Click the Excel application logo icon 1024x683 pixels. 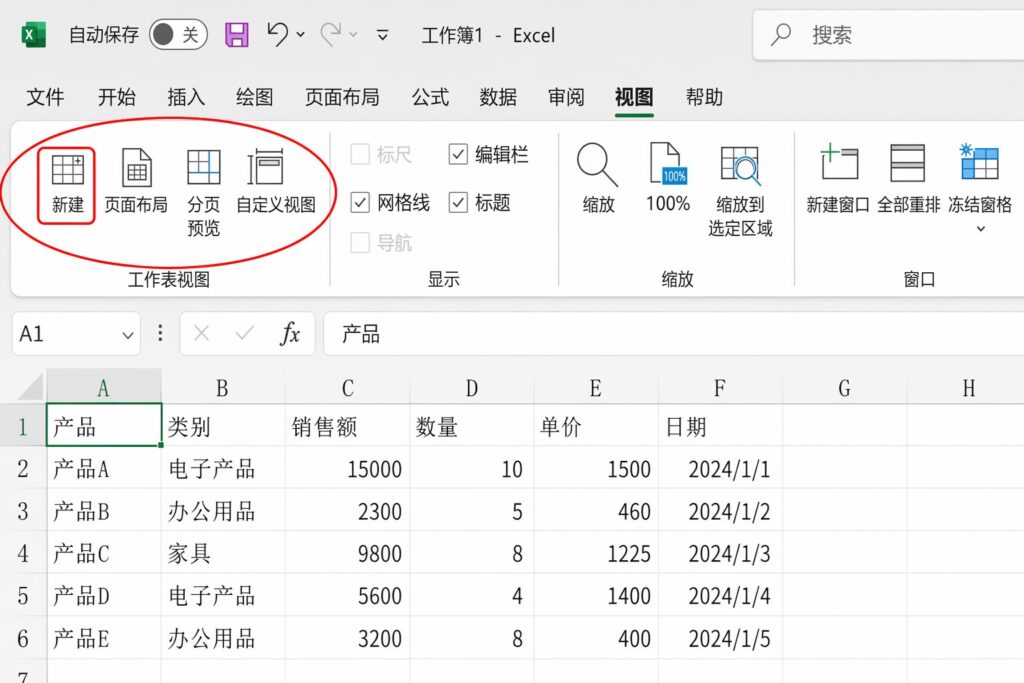(x=33, y=35)
